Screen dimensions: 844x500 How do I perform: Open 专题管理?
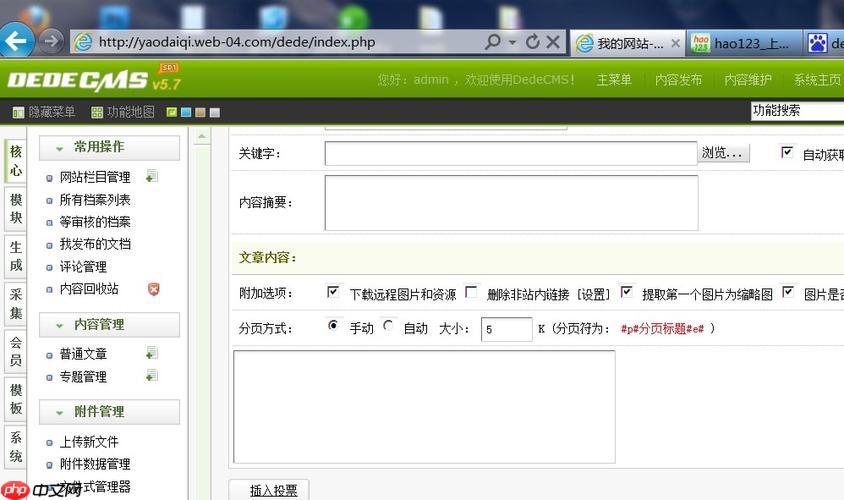[83, 377]
